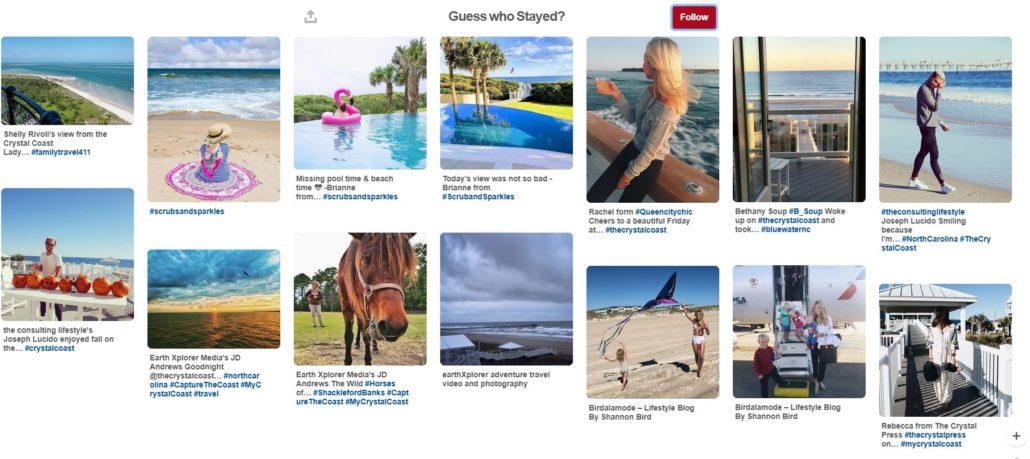
Task: Click the #scrubsandsparkles hashtag under beach blanket pin
Action: (x=187, y=211)
